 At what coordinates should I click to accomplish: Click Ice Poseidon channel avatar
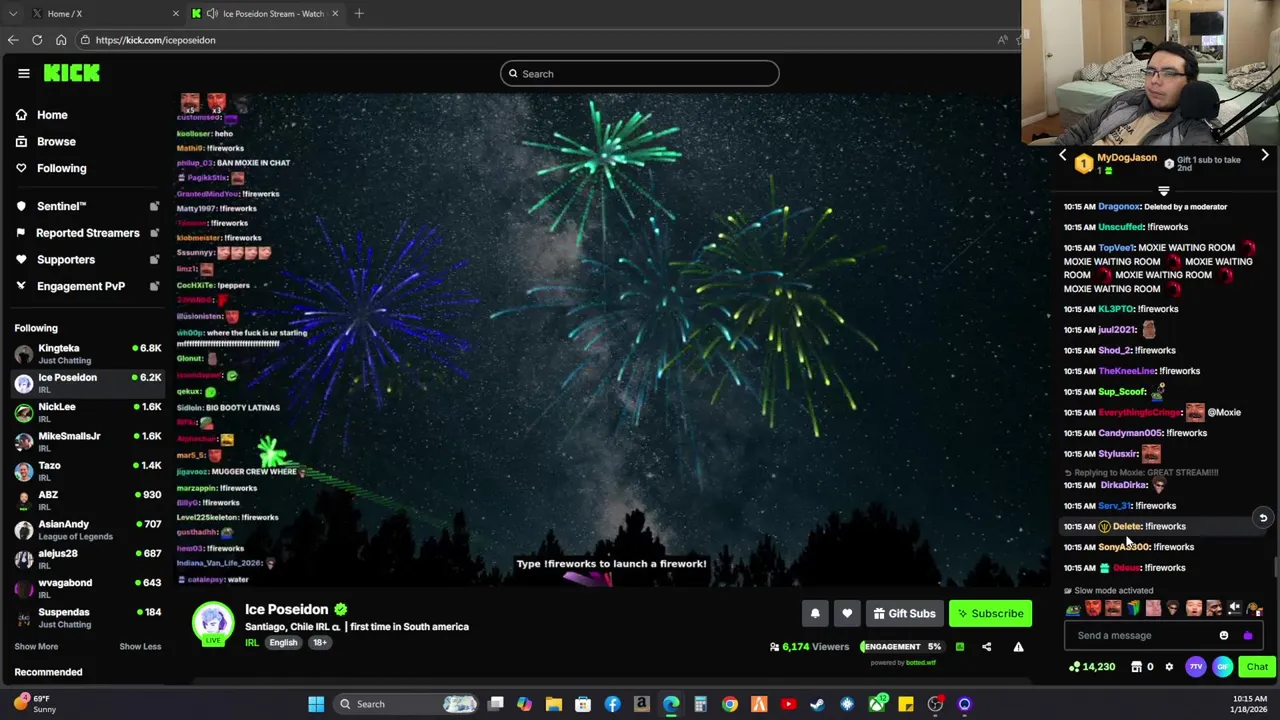(x=213, y=623)
